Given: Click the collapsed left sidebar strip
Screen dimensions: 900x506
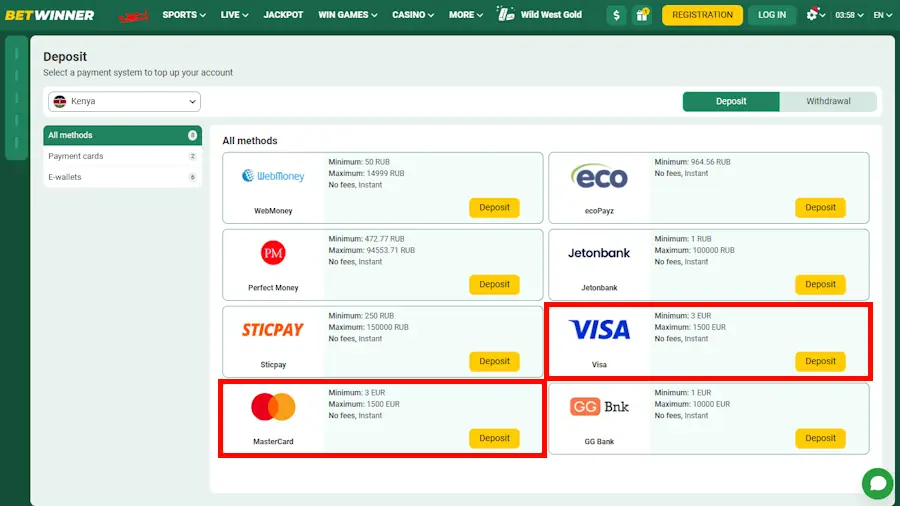Looking at the screenshot, I should [17, 98].
